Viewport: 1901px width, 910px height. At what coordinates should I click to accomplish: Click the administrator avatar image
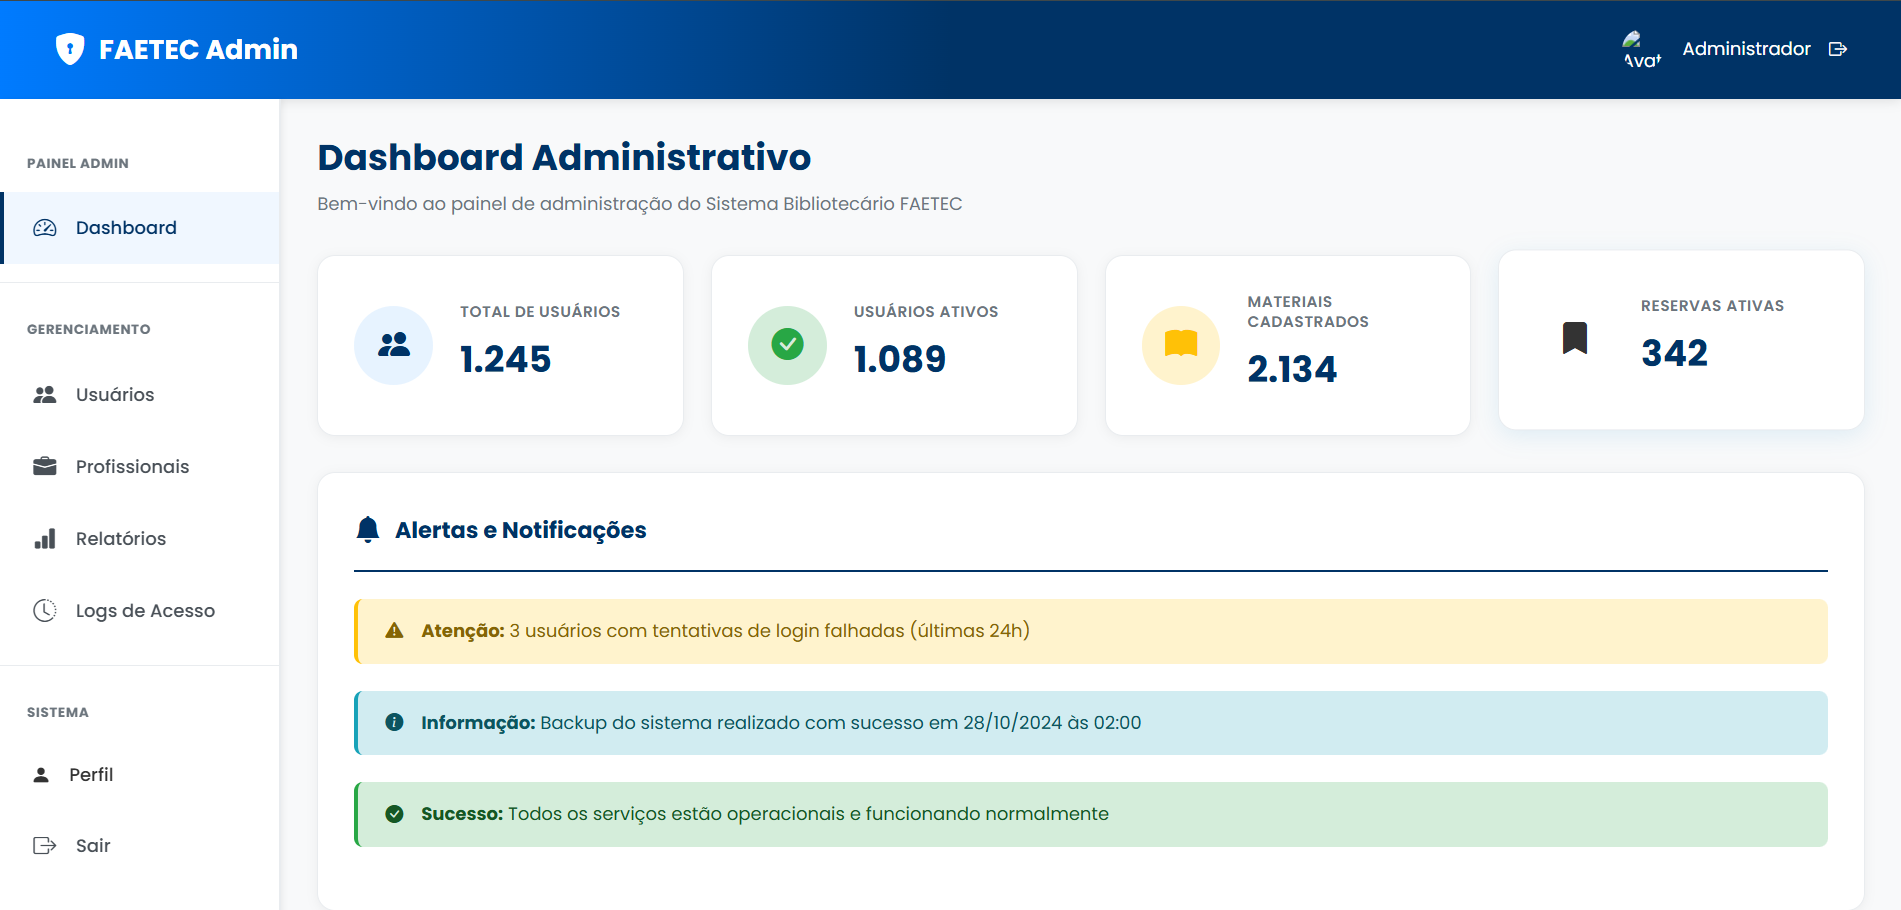1641,49
